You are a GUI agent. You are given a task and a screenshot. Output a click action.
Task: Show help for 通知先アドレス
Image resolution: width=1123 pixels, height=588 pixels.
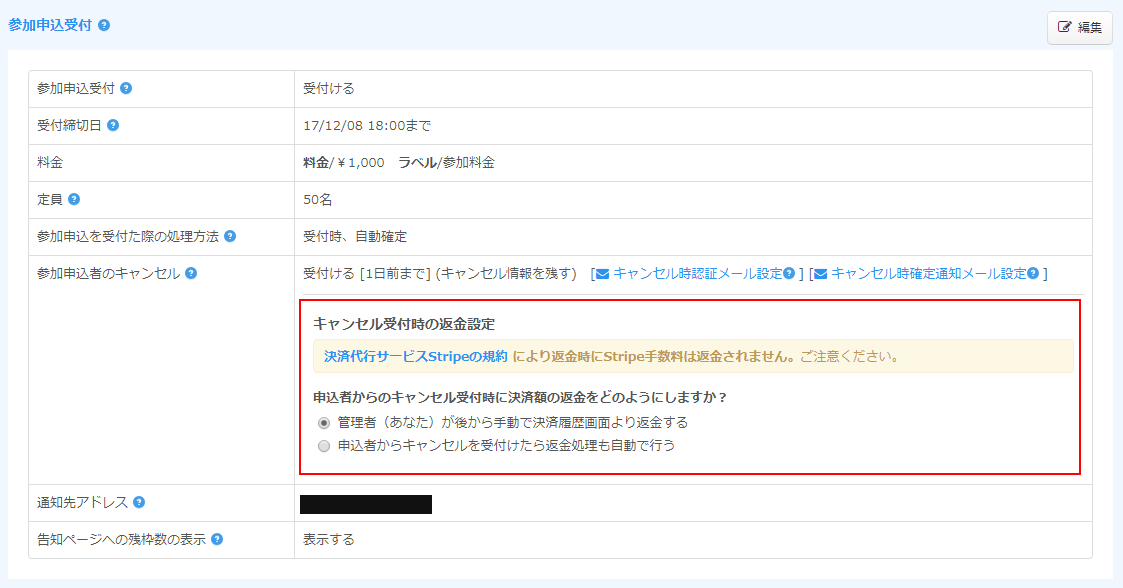point(139,502)
